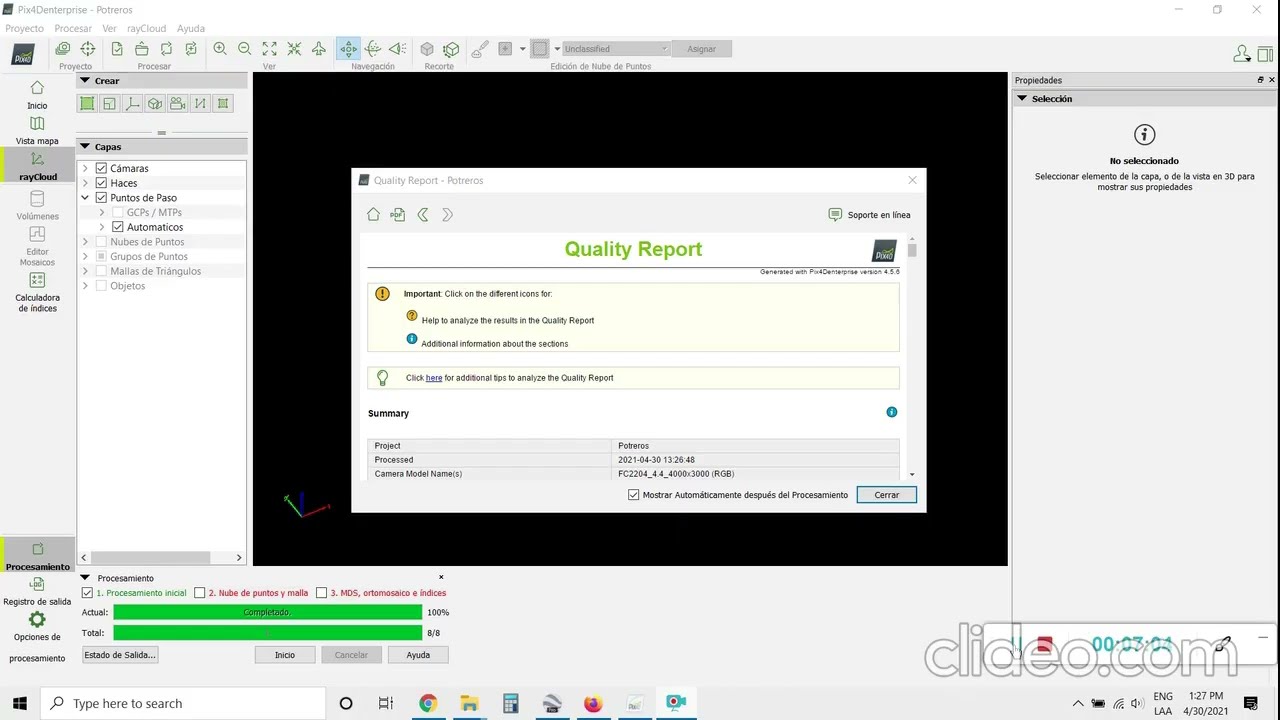Open the Inicio home view
This screenshot has width=1280, height=720.
[37, 94]
